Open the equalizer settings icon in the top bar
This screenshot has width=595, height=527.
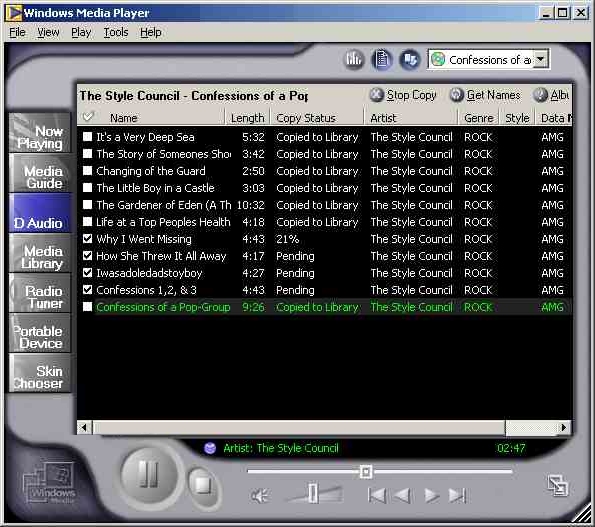point(354,59)
